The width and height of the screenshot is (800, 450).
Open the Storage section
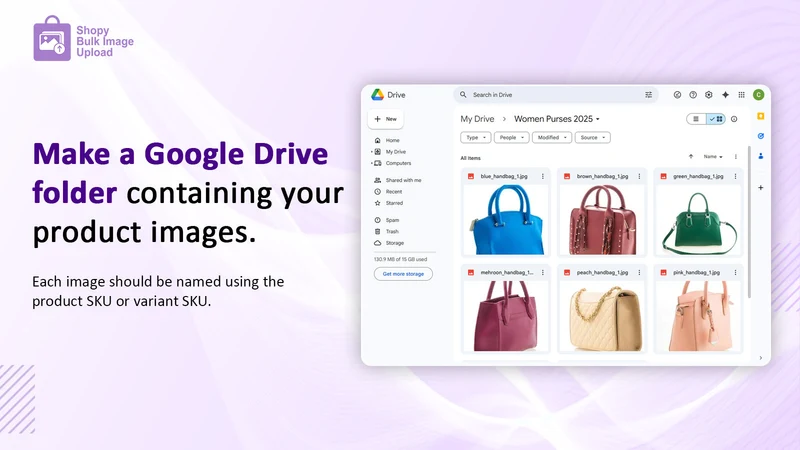point(394,243)
